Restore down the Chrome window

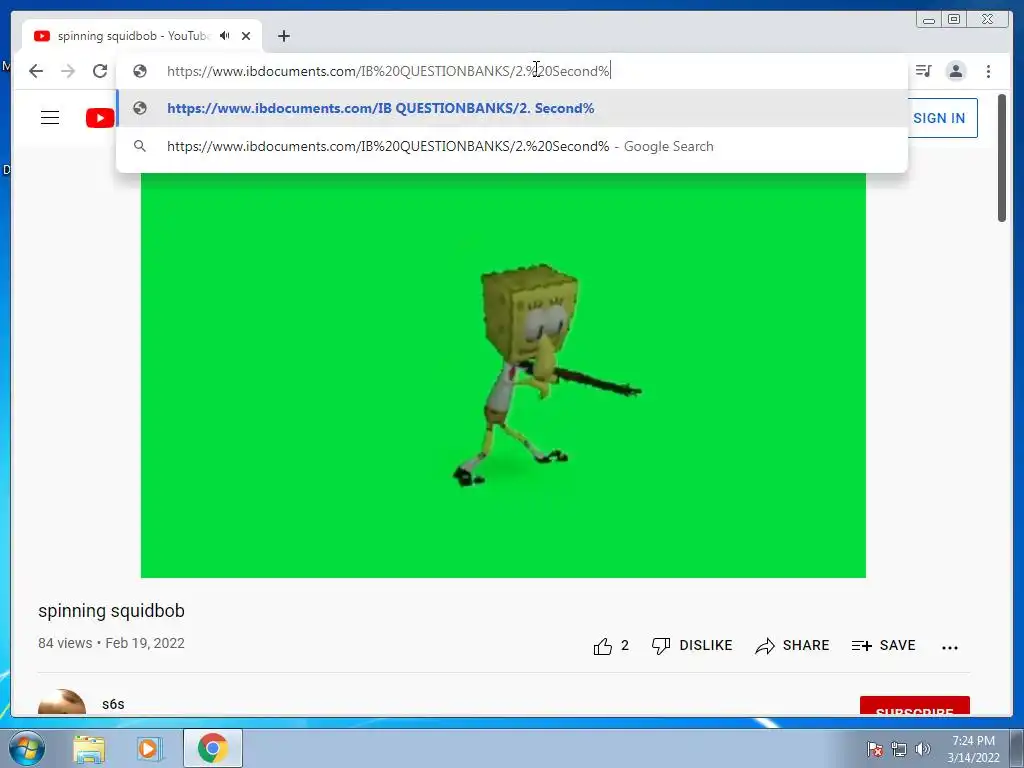point(954,20)
